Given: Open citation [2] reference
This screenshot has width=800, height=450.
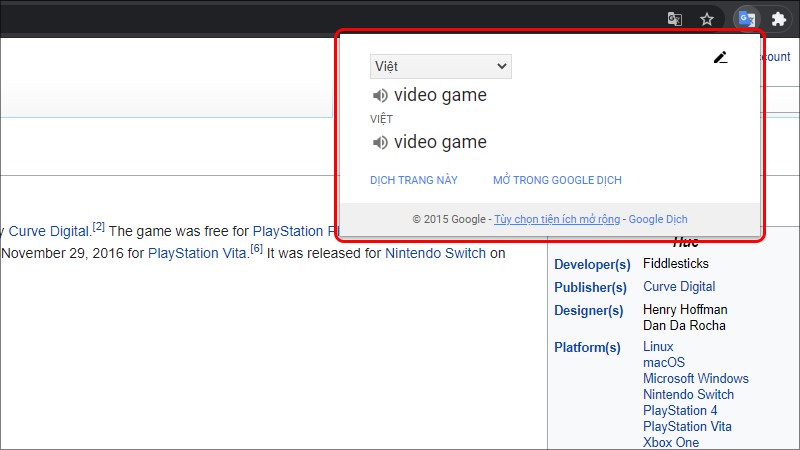Looking at the screenshot, I should click(x=98, y=227).
